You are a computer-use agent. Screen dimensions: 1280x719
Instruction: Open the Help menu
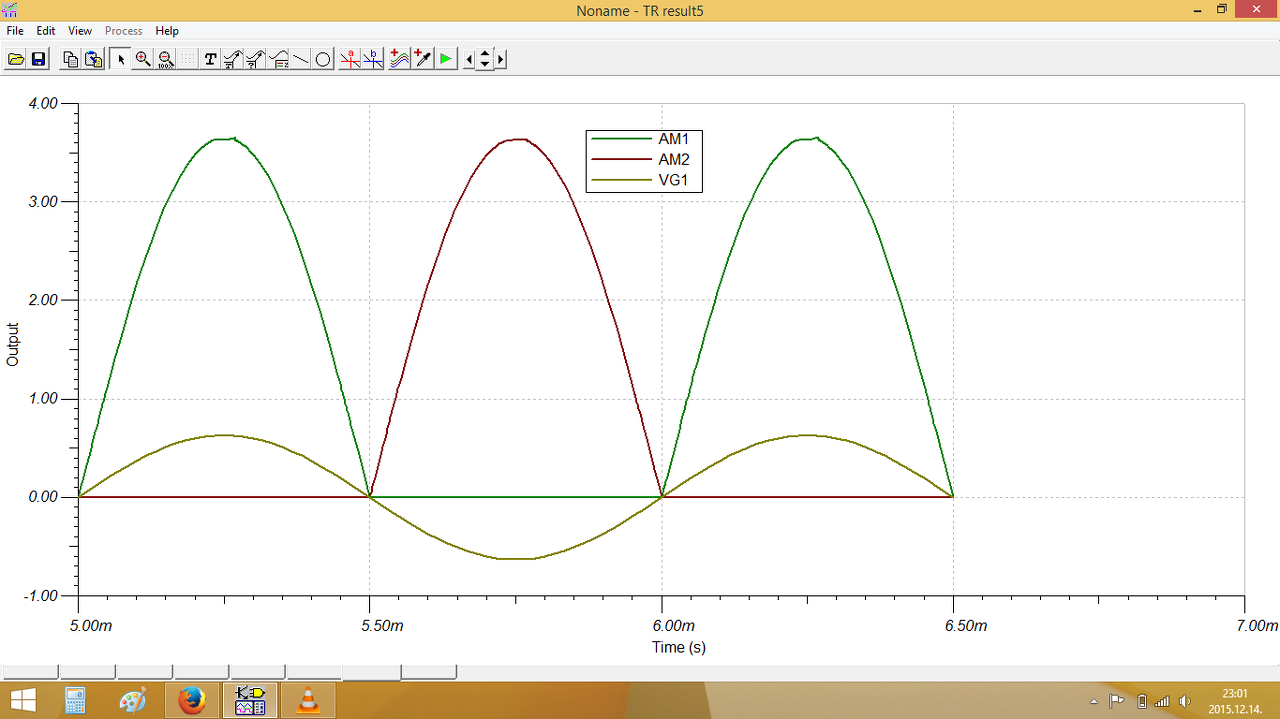click(167, 31)
